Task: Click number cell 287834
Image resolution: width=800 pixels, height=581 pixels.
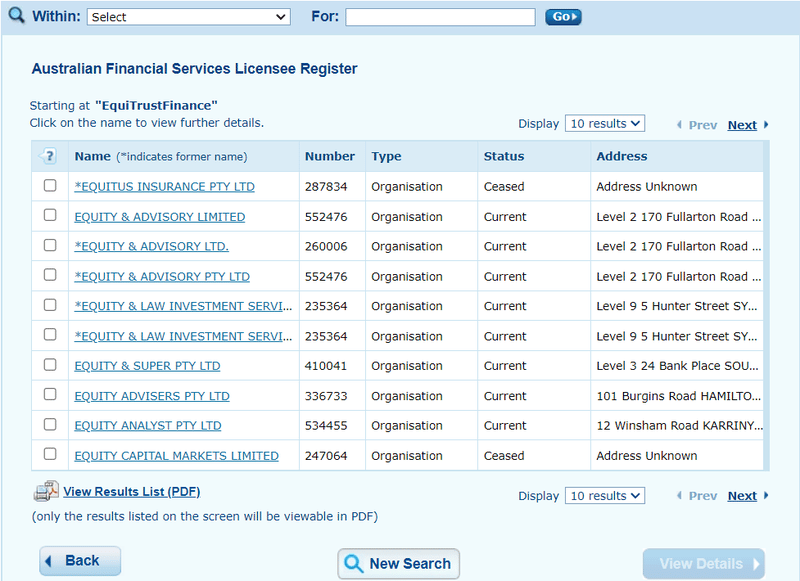Action: [x=326, y=187]
